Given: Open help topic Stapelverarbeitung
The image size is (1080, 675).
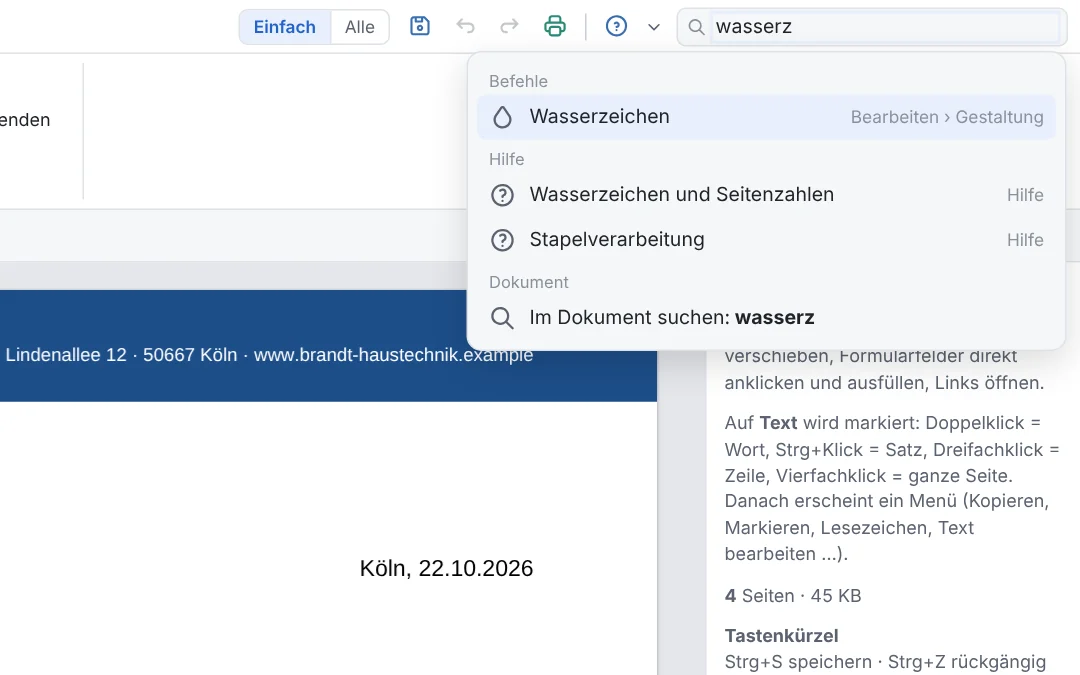Looking at the screenshot, I should pyautogui.click(x=766, y=240).
